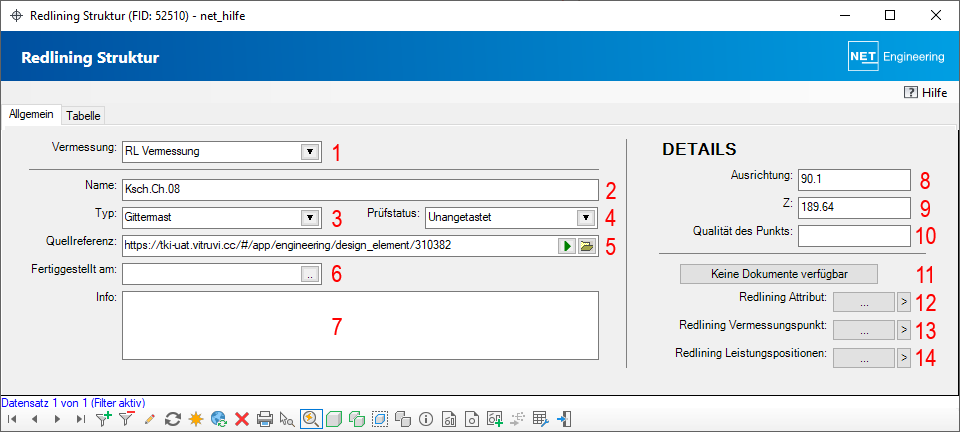This screenshot has height=432, width=960.
Task: Open the Typ dropdown showing Gittermast
Action: [310, 217]
